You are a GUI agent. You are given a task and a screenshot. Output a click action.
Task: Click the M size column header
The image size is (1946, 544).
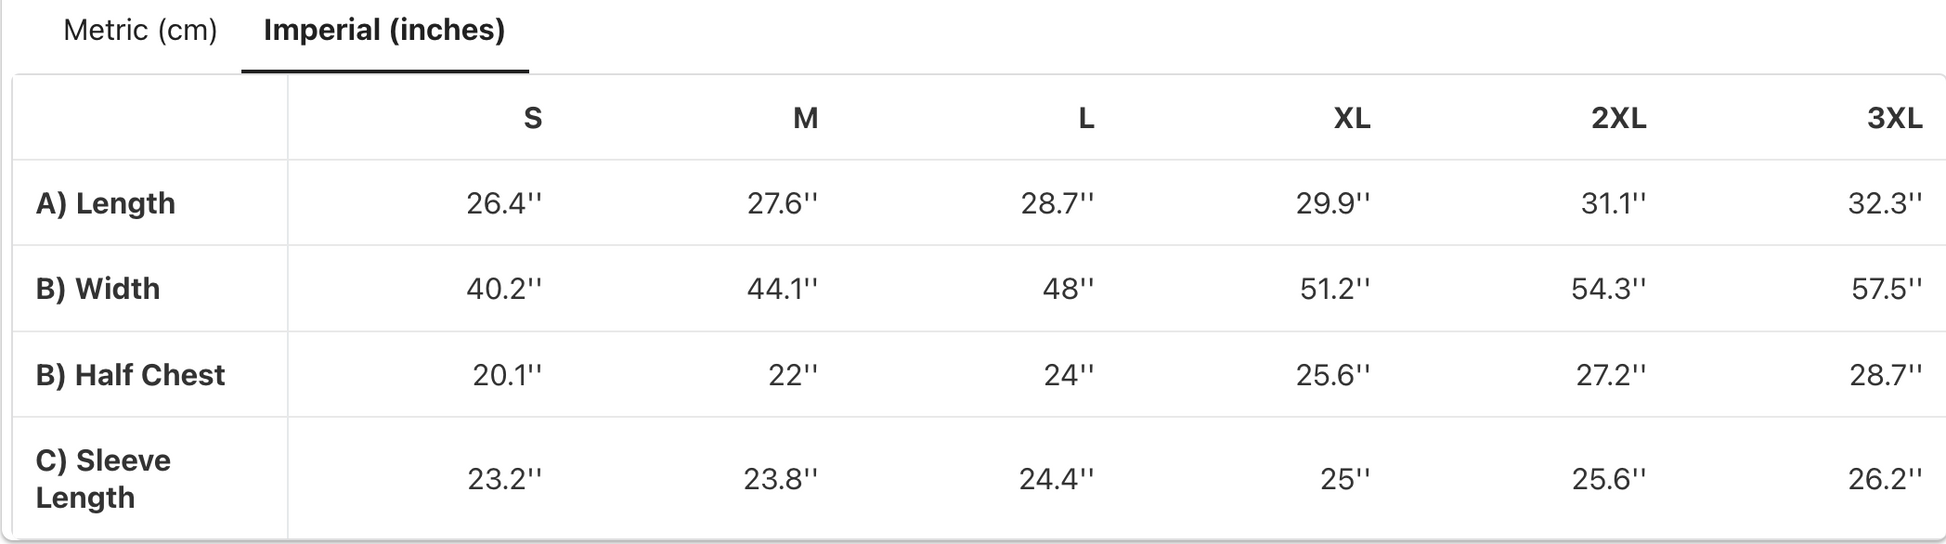tap(806, 118)
